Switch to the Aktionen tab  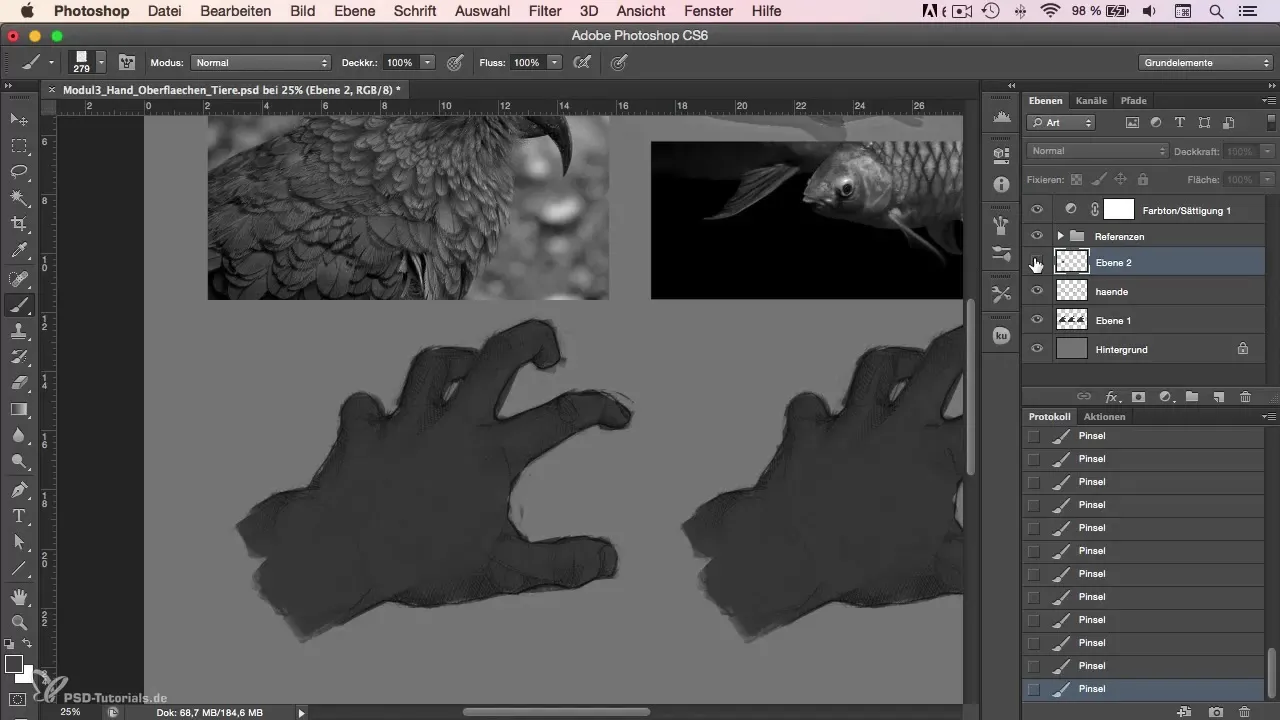pos(1105,417)
